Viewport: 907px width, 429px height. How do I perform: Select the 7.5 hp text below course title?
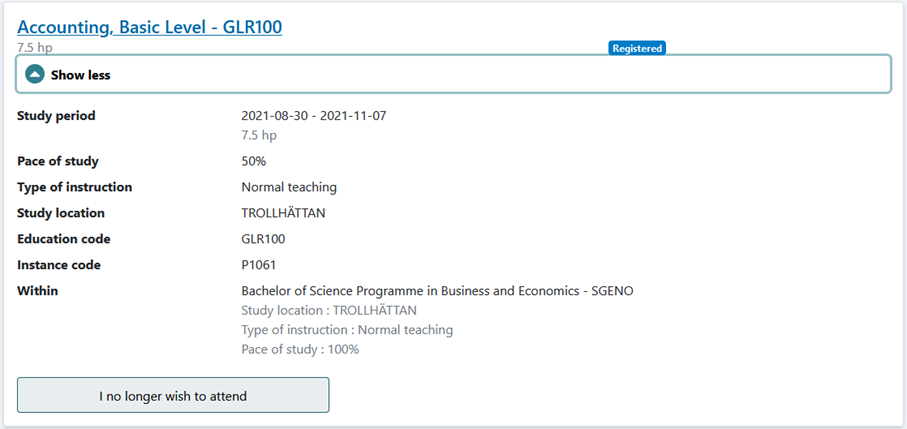tap(35, 48)
